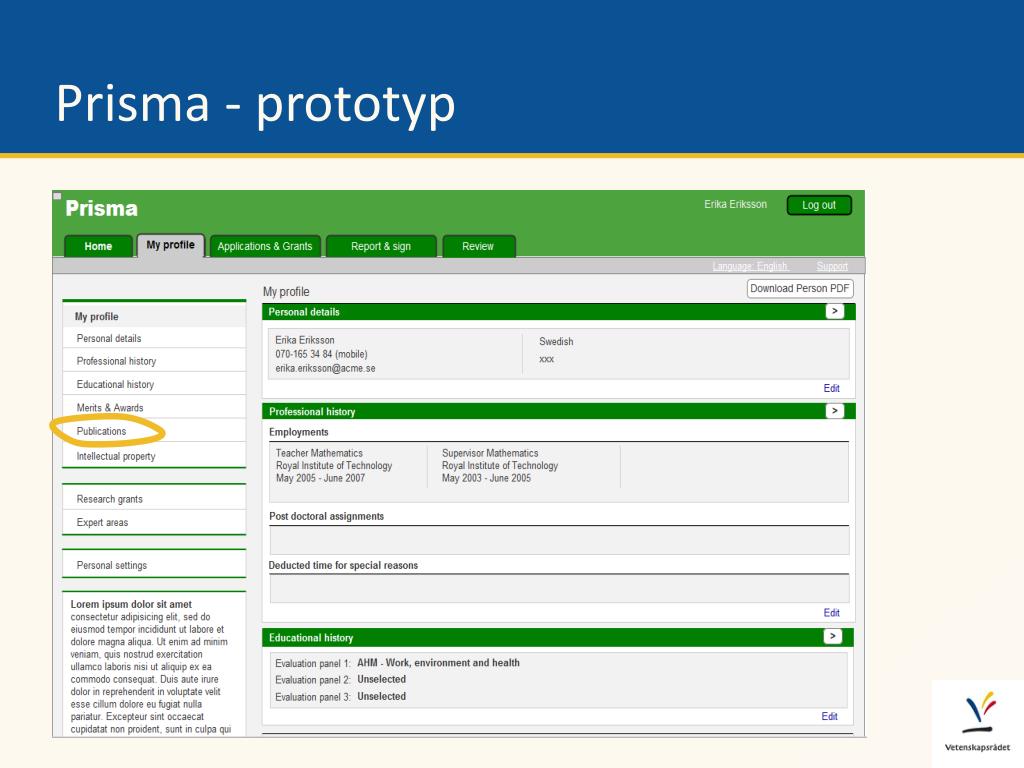
Task: Click the Log out button
Action: tap(819, 205)
